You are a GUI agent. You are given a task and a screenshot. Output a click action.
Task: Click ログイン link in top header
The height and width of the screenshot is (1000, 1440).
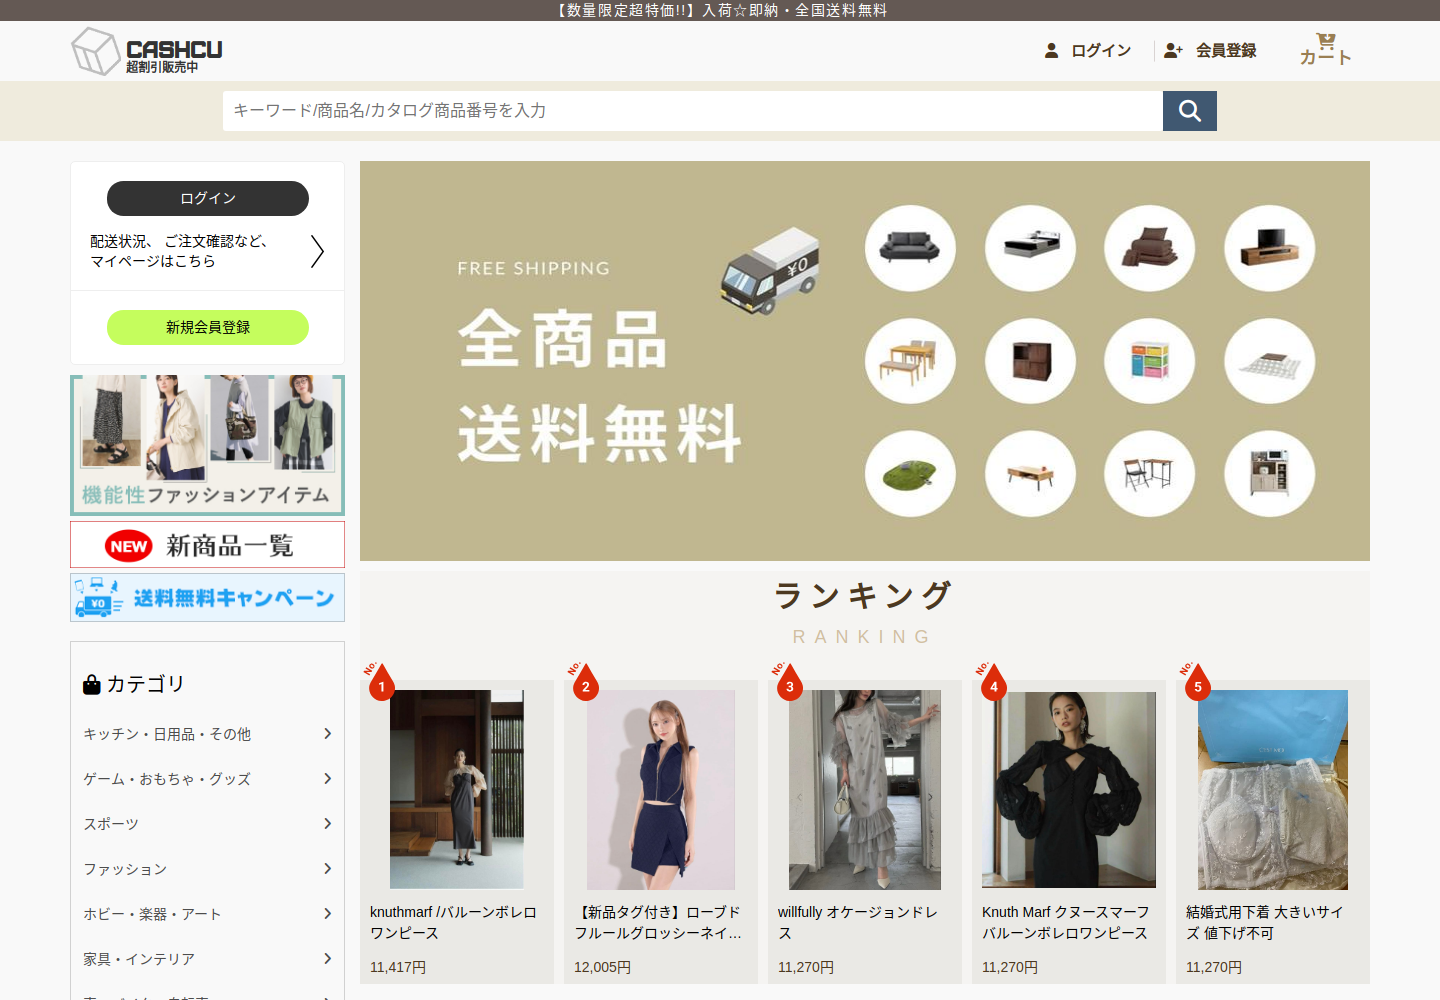pyautogui.click(x=1088, y=50)
